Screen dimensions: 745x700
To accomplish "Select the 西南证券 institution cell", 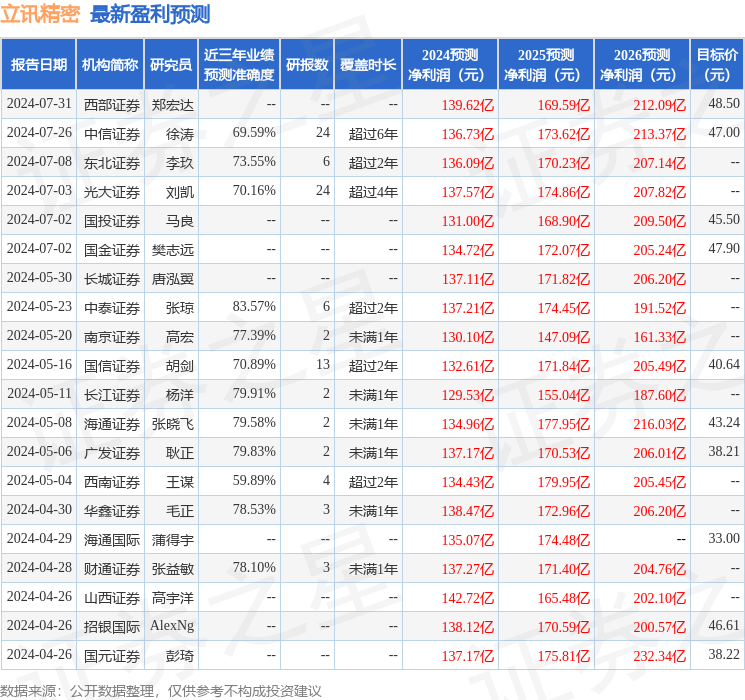I will pos(112,481).
